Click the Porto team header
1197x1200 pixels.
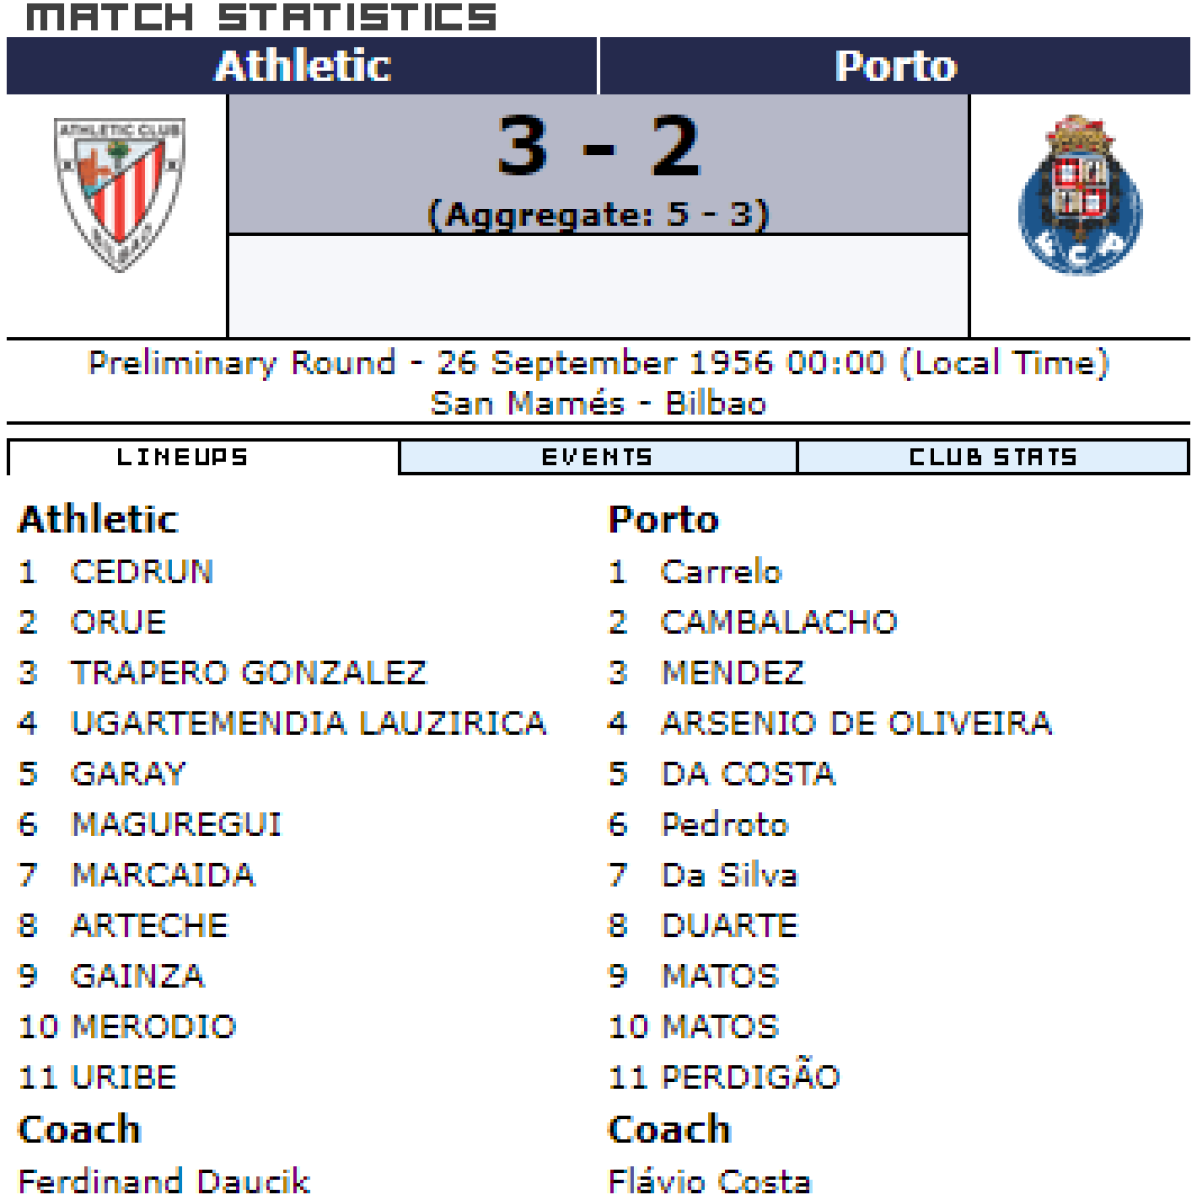pyautogui.click(x=895, y=66)
